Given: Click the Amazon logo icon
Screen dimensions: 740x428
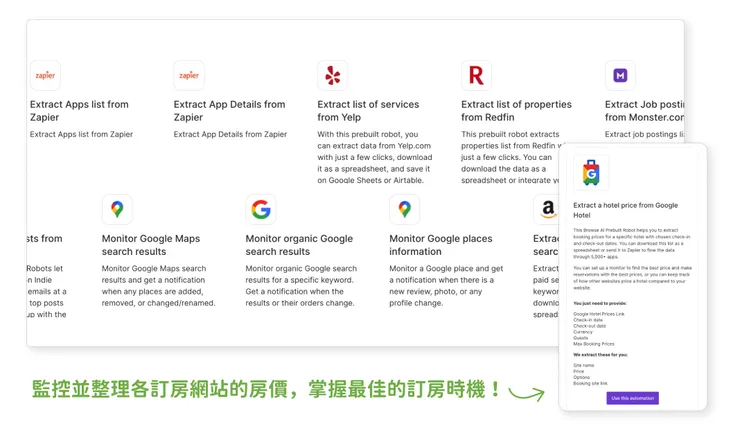Looking at the screenshot, I should 547,210.
